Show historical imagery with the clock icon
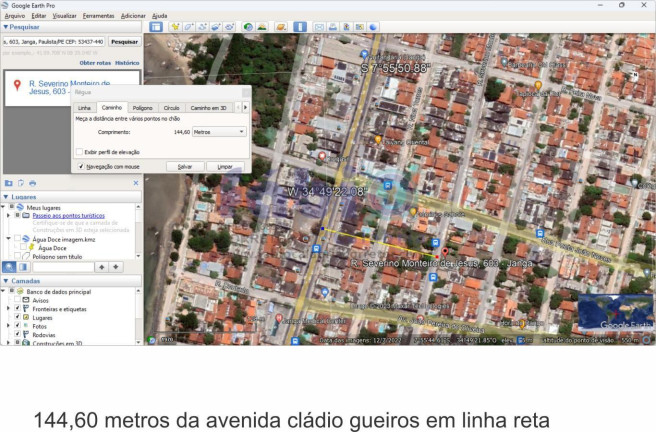656x432 pixels. tap(248, 27)
